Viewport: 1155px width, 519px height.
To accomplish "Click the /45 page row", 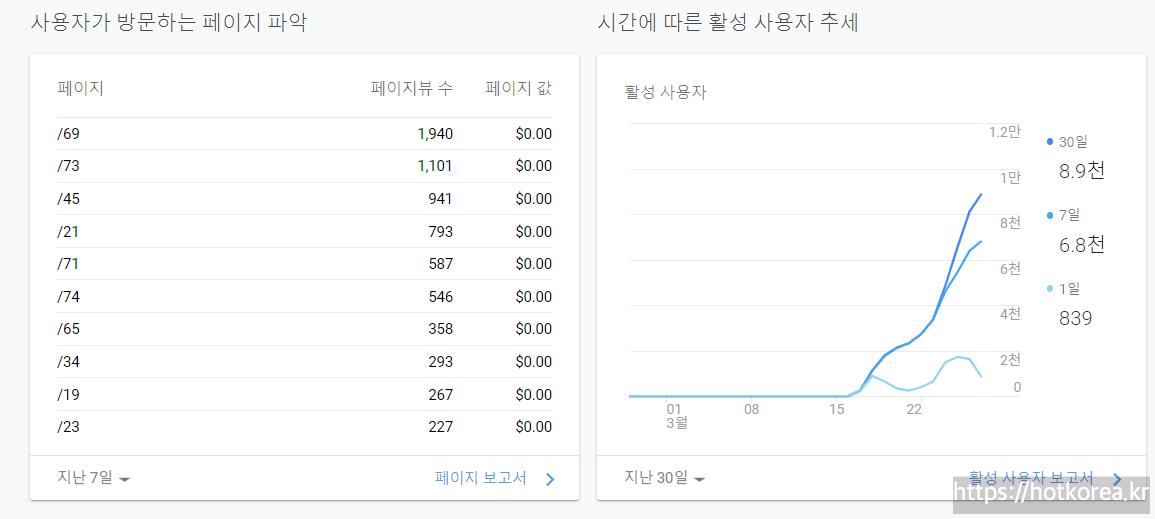I will (304, 199).
